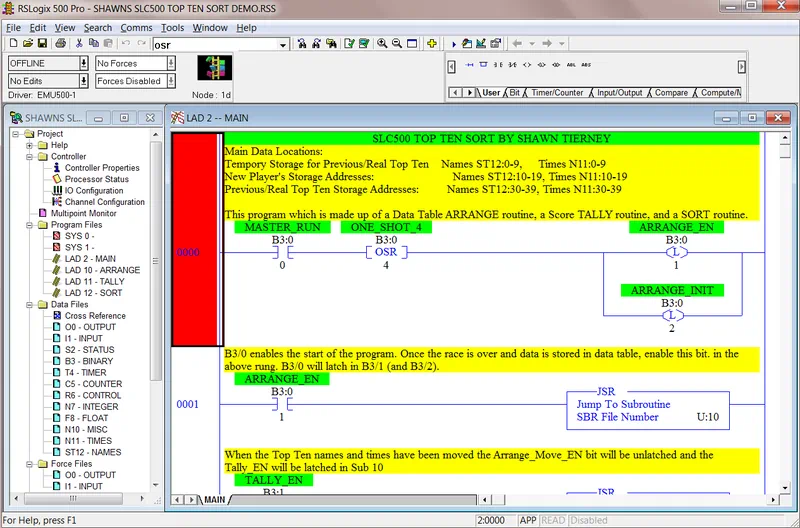
Task: Collapse the Controller folder node
Action: tap(29, 157)
